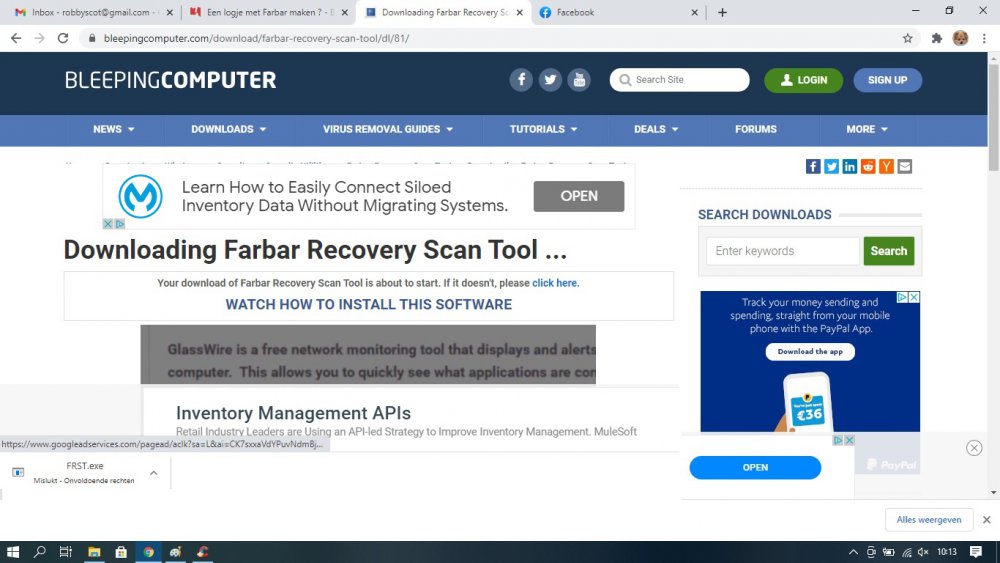Image resolution: width=1000 pixels, height=563 pixels.
Task: Focus the Enter keywords input field
Action: 783,251
